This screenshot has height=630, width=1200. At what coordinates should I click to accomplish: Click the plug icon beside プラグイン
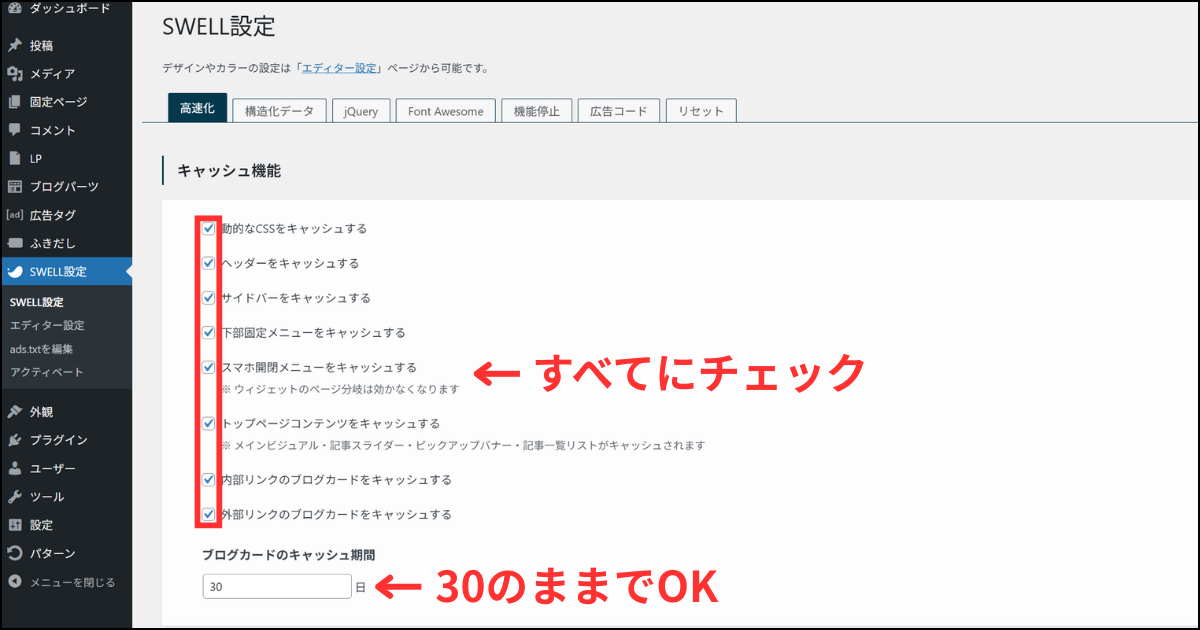coord(15,440)
